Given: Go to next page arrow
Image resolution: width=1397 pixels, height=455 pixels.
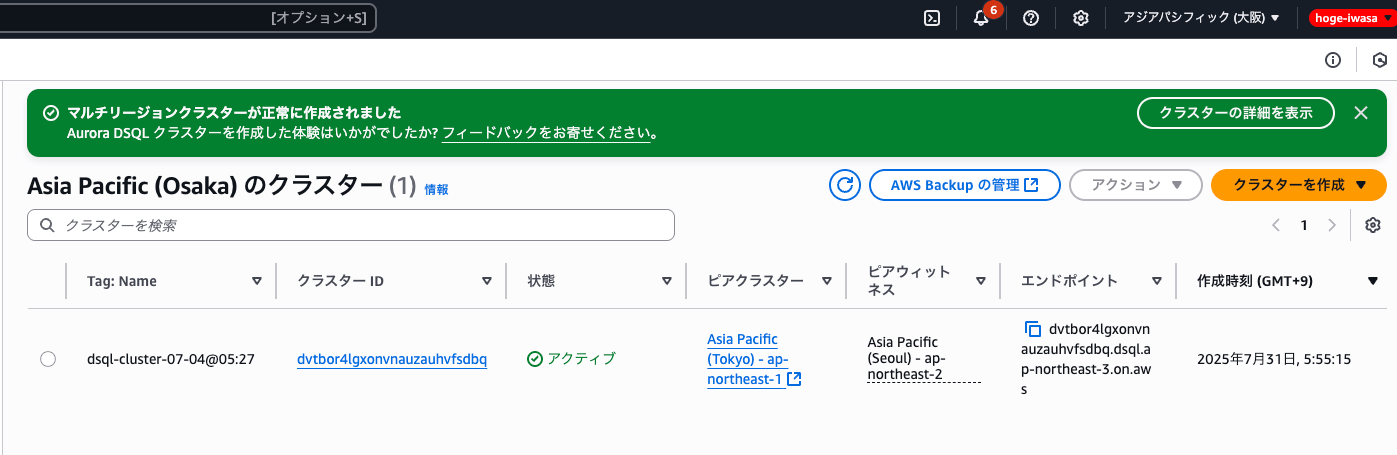Looking at the screenshot, I should 1331,225.
